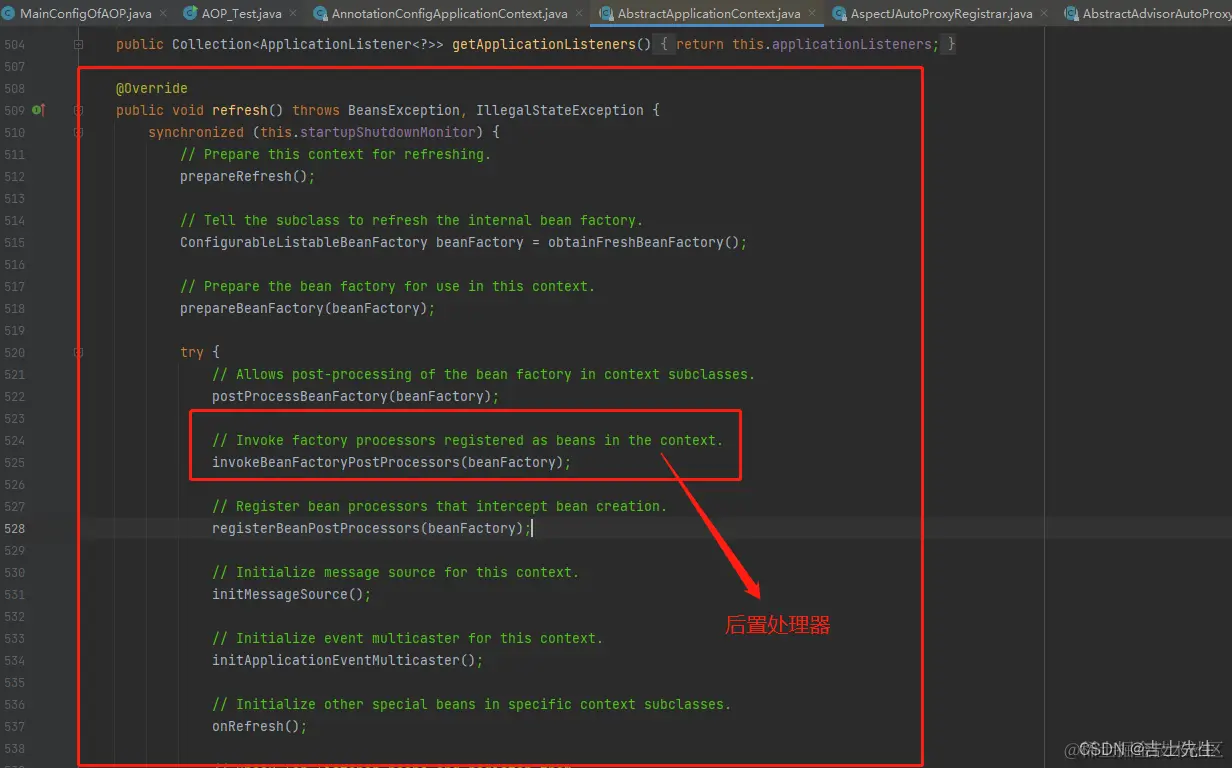1232x768 pixels.
Task: Click the class icon on AspectJAutoProxyRegistrar tab
Action: [x=838, y=14]
